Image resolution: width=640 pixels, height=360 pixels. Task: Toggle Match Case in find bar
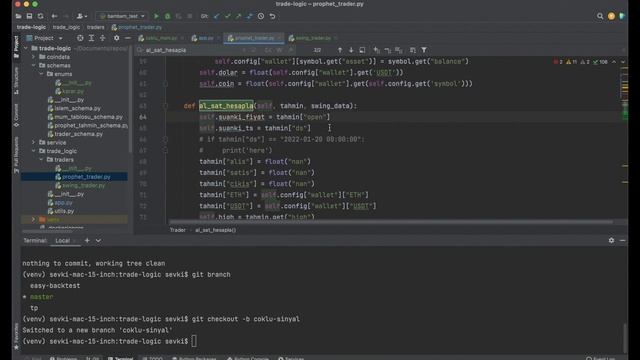(x=268, y=50)
